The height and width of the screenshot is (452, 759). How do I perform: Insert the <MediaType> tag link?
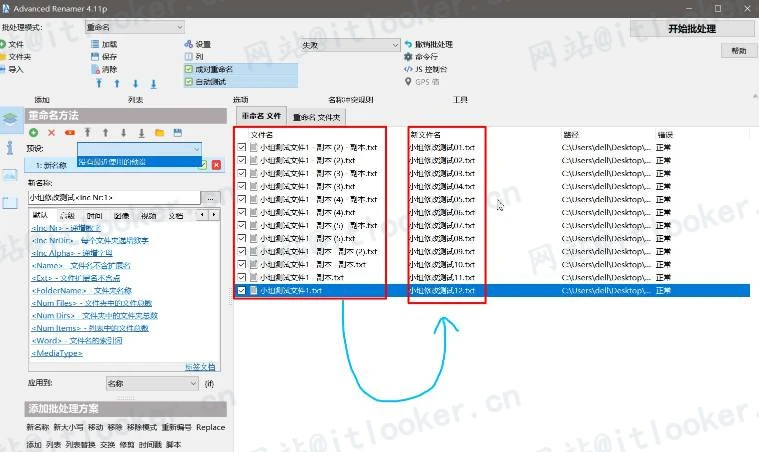click(x=57, y=353)
